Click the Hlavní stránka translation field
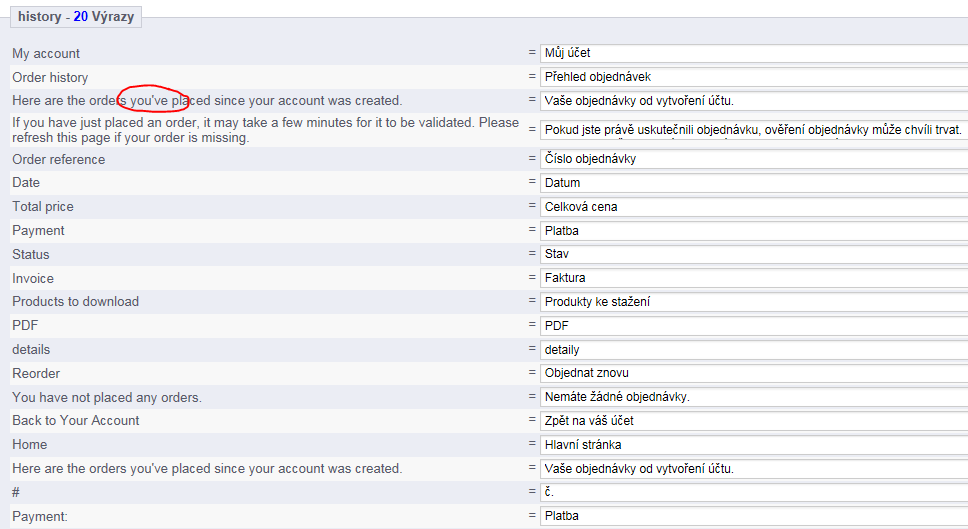Viewport: 968px width, 529px height. point(752,445)
